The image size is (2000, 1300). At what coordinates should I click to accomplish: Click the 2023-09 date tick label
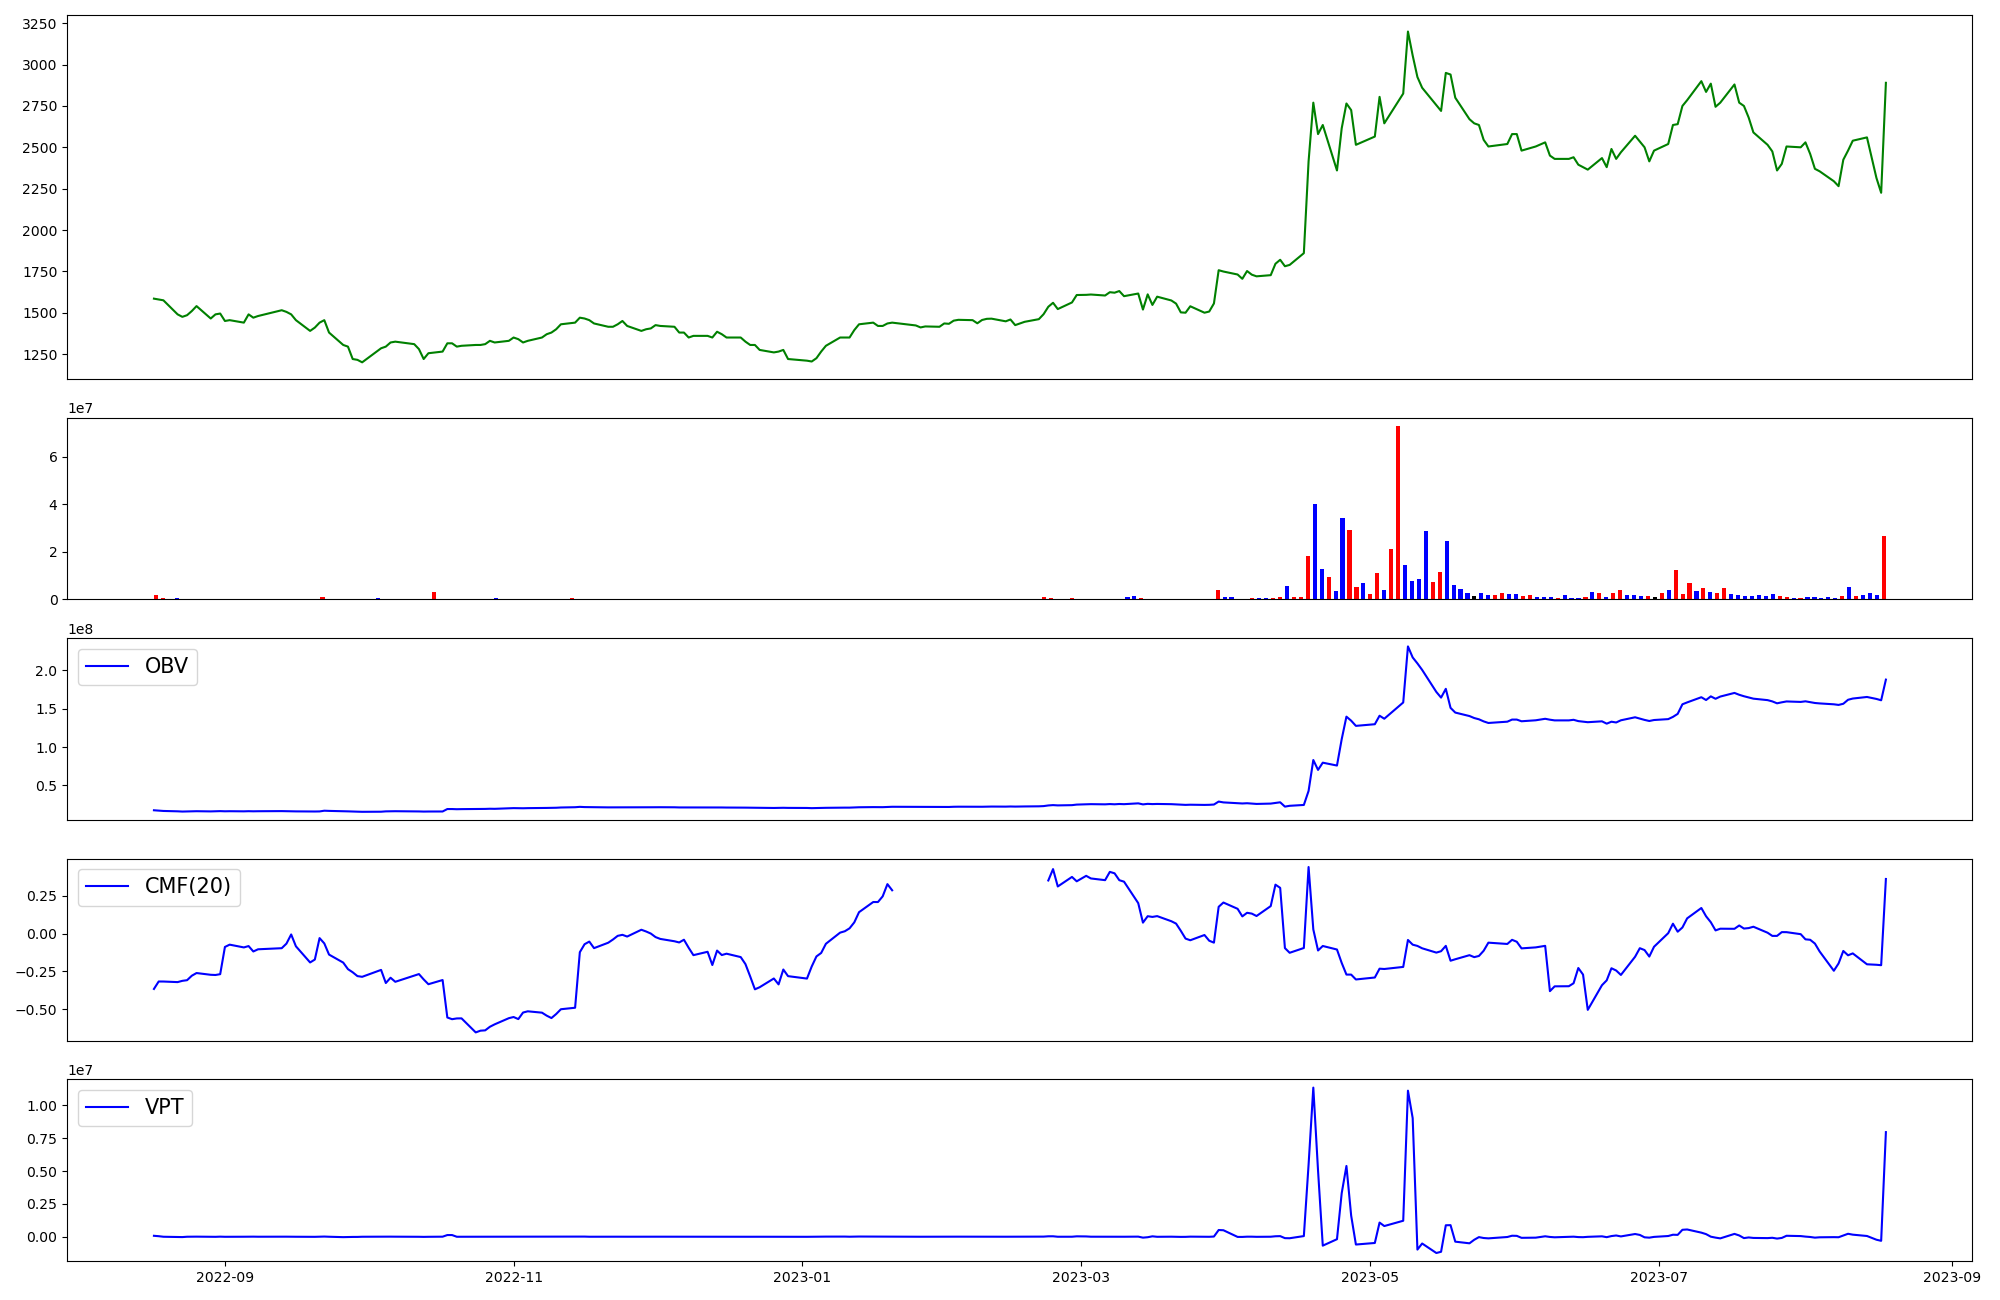coord(1952,1277)
